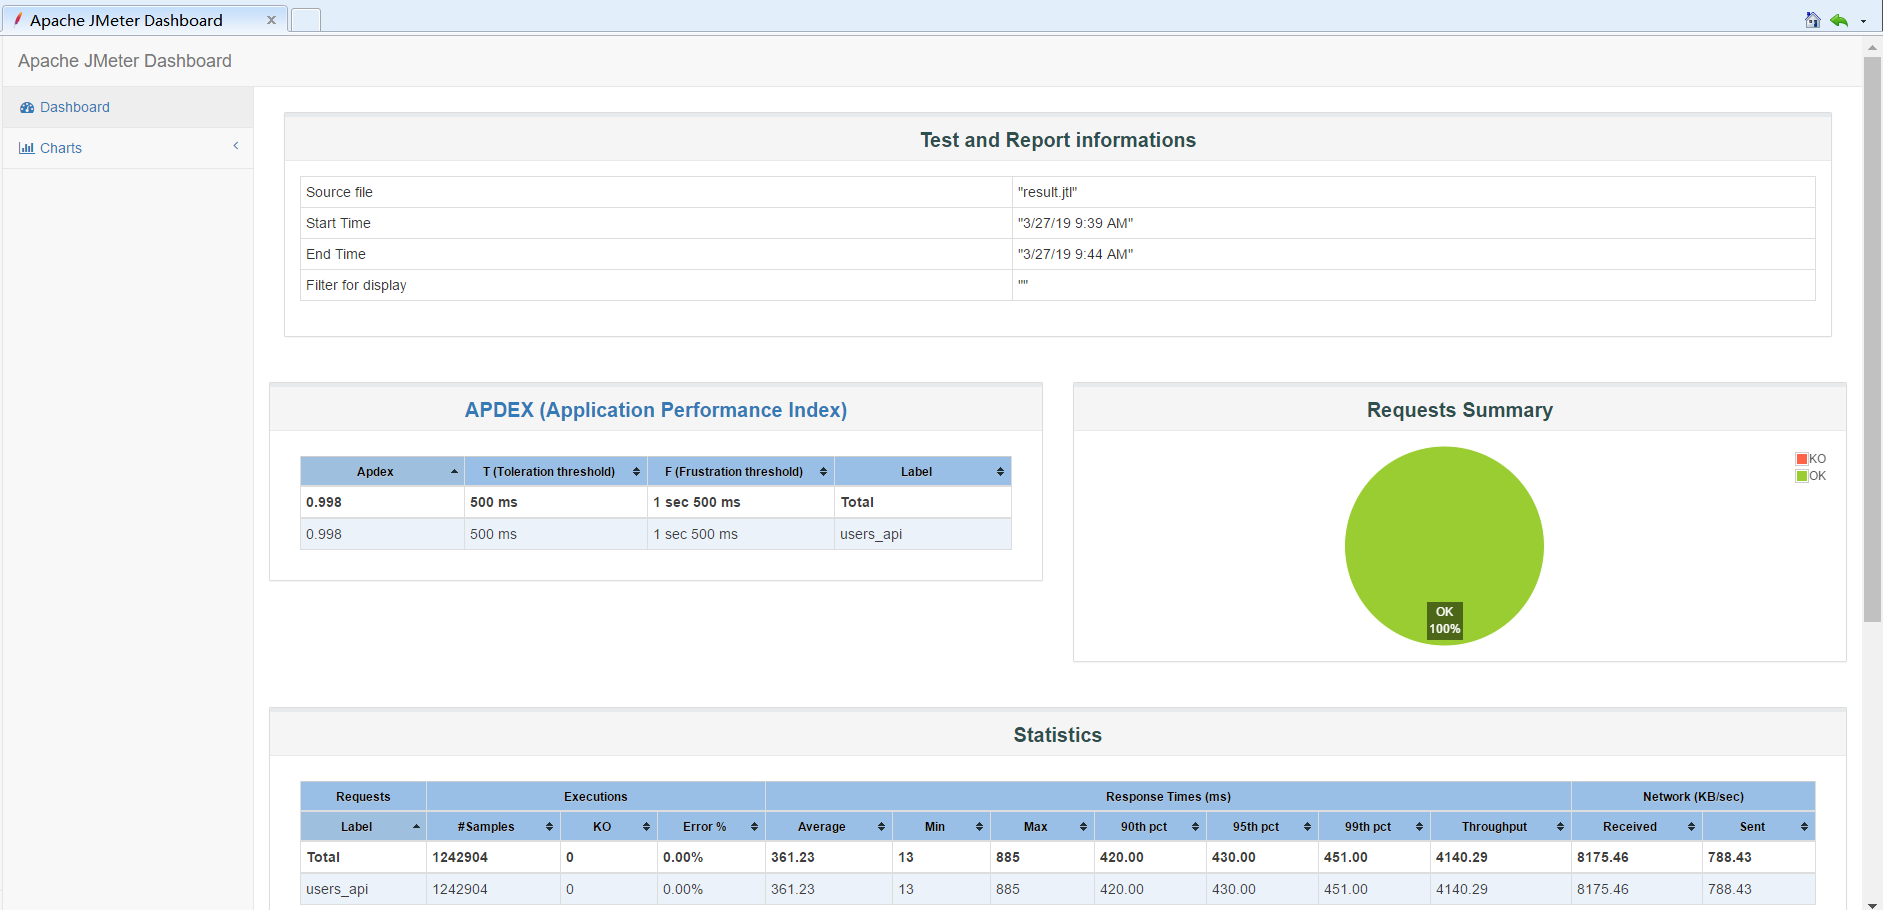1883x910 pixels.
Task: Open the Charts sidebar menu
Action: pyautogui.click(x=61, y=148)
